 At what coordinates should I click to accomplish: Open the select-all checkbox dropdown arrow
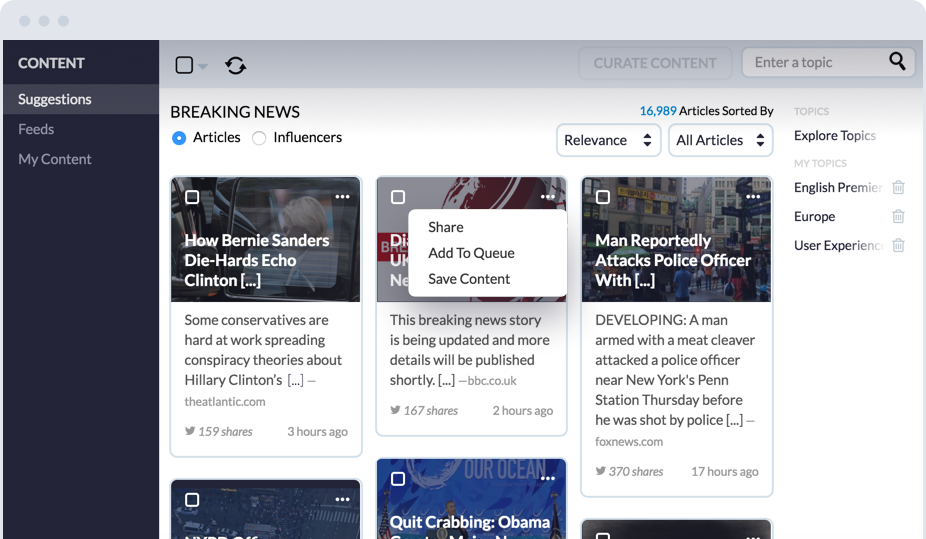coord(203,66)
